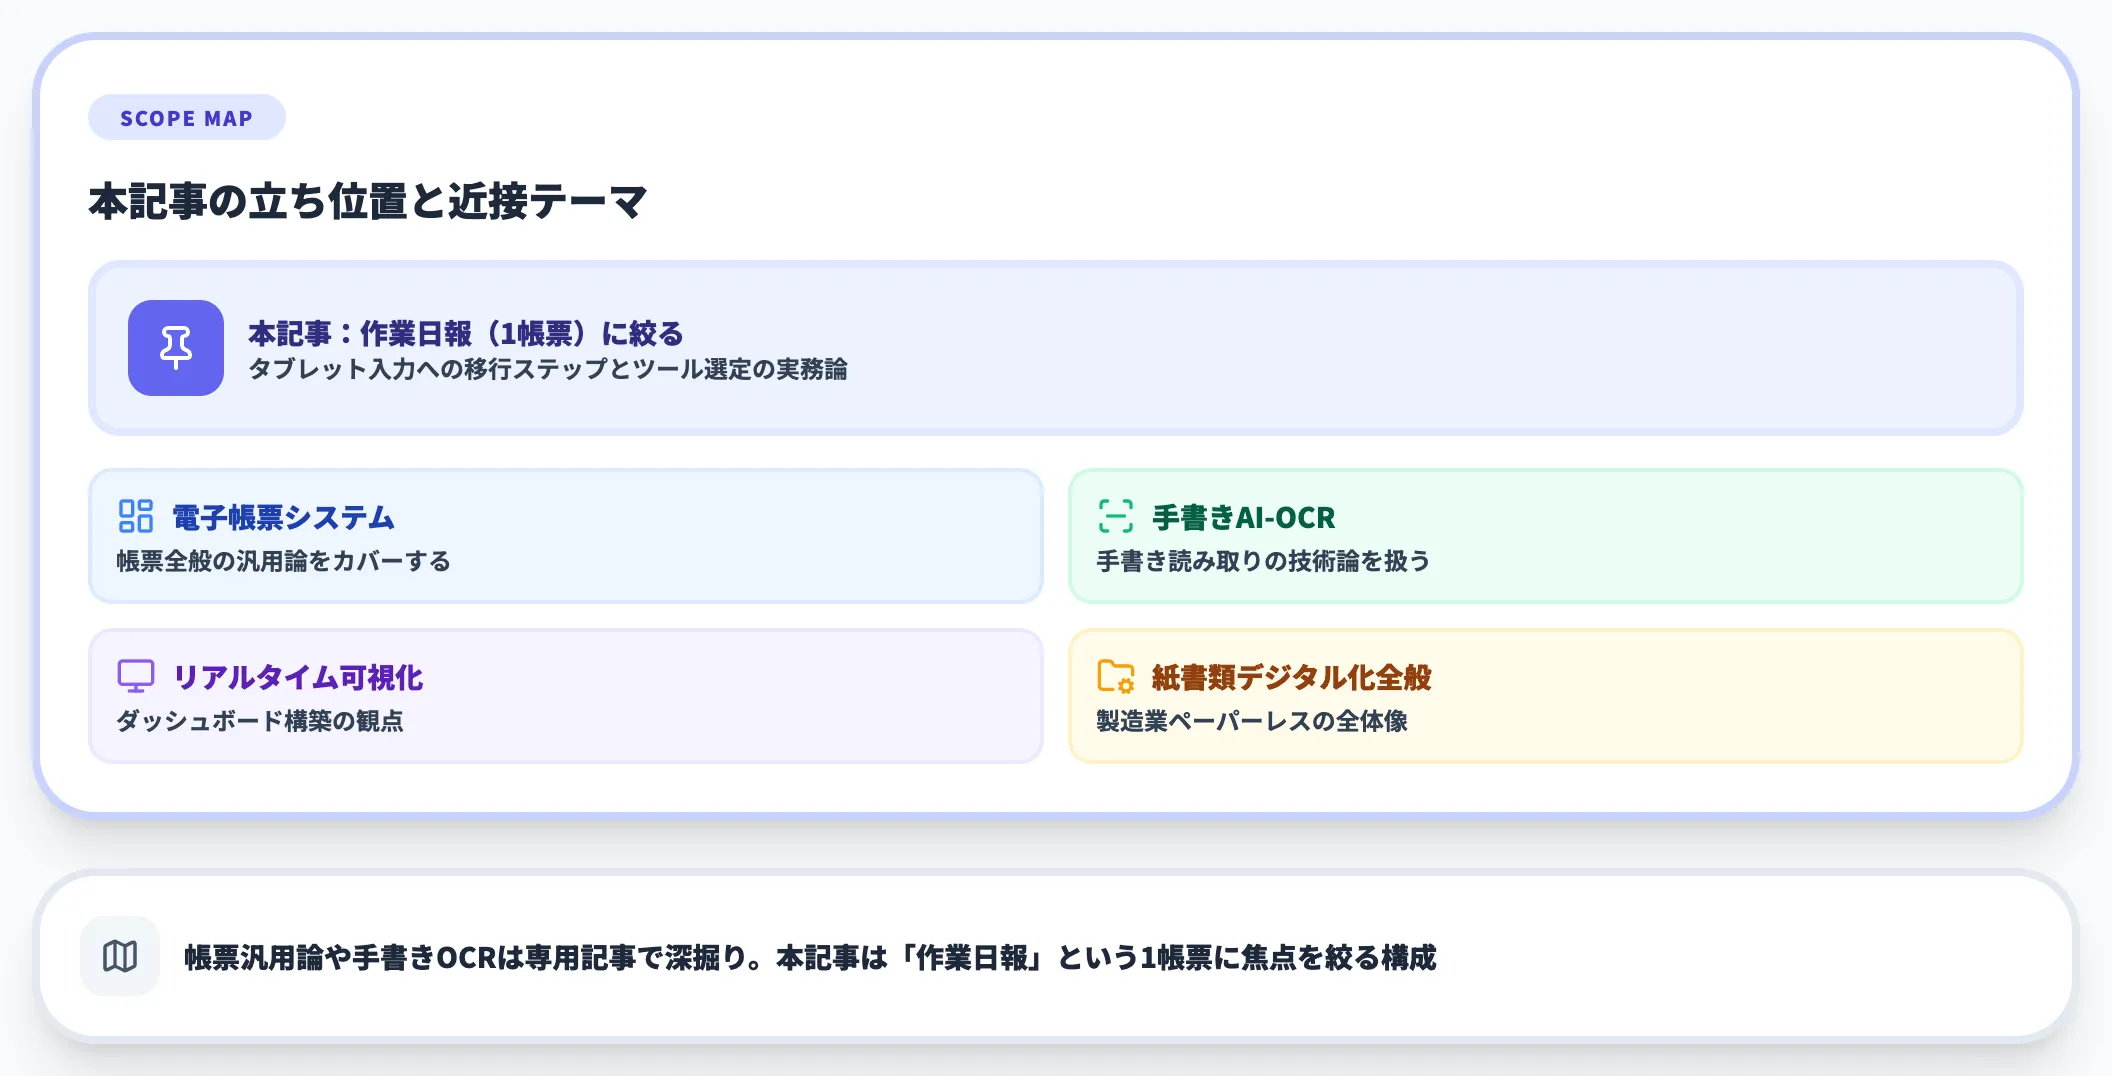Click the monitor icon next to リアルタイム可視化
The height and width of the screenshot is (1076, 2112).
coord(136,677)
